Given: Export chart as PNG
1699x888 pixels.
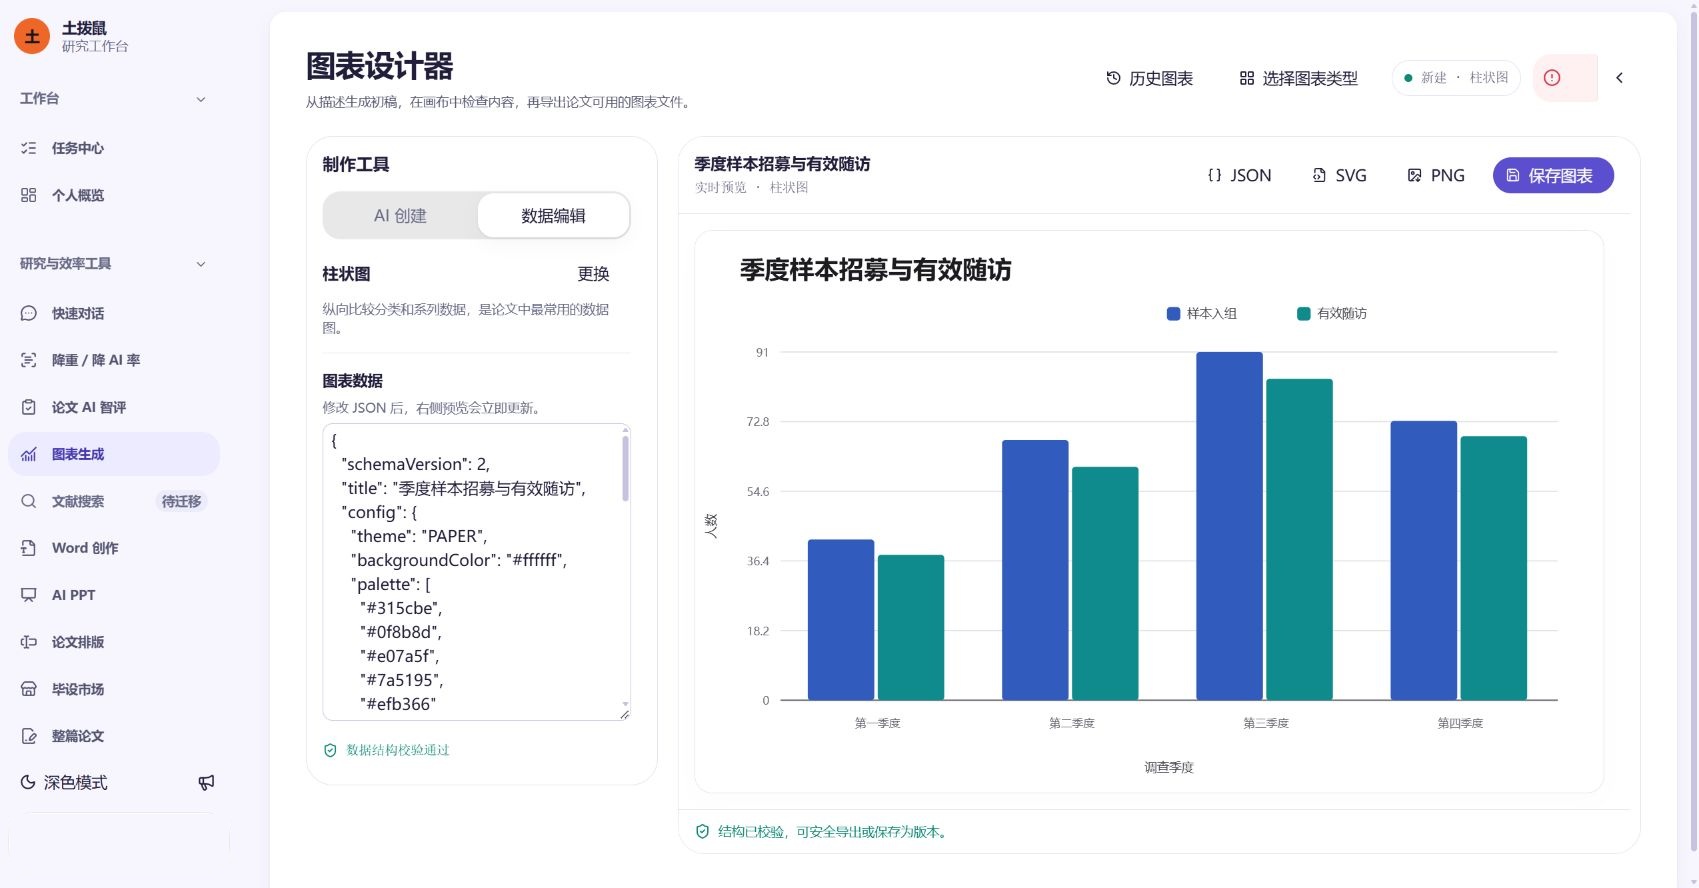Looking at the screenshot, I should pos(1436,175).
